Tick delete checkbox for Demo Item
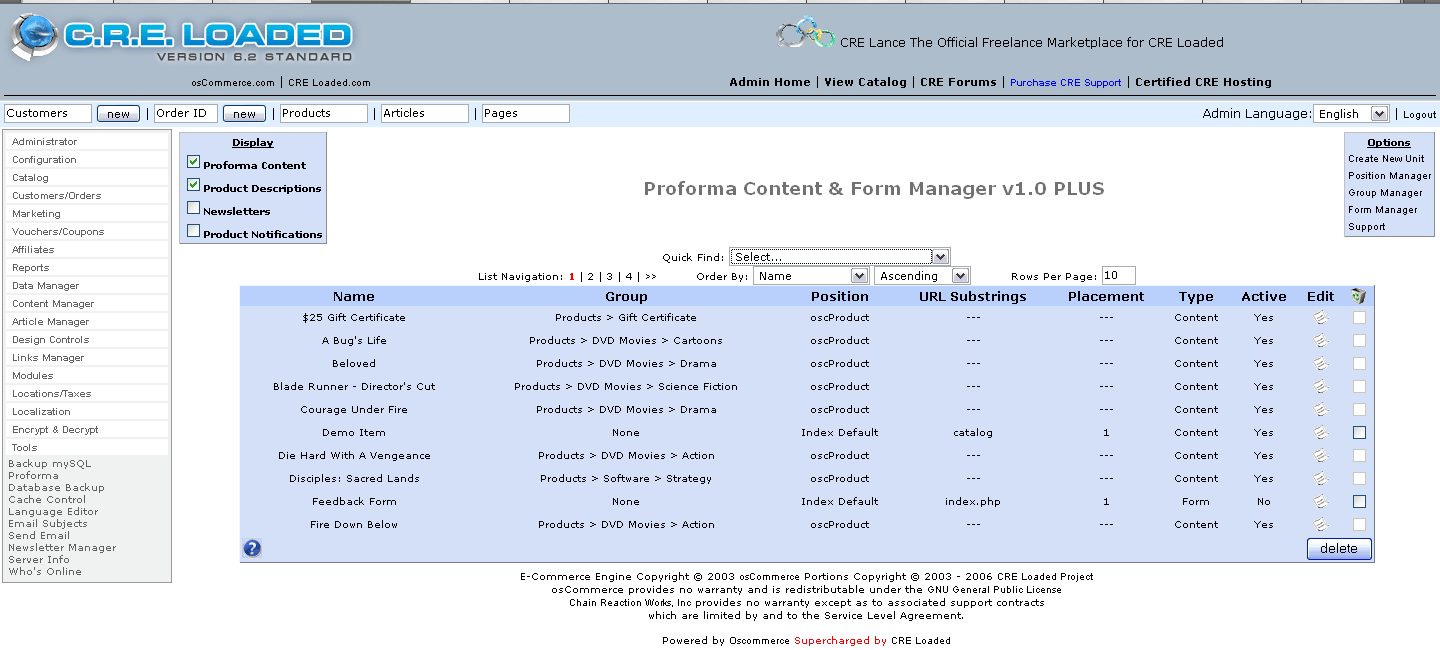 (x=1359, y=433)
